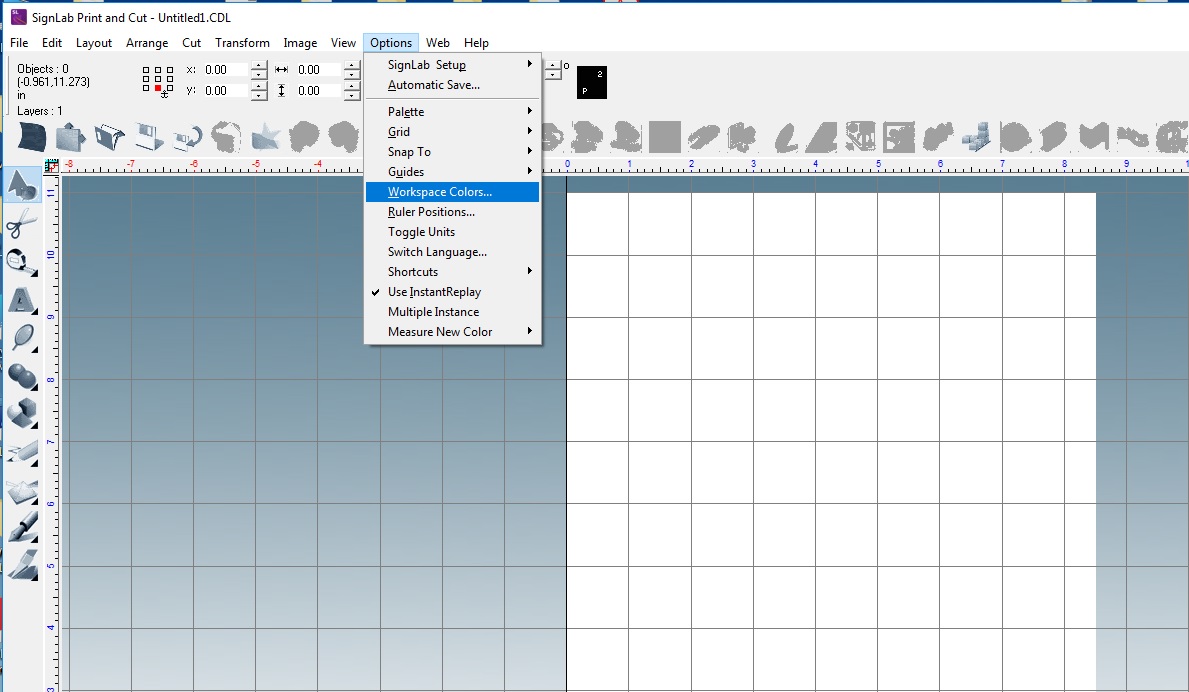Image resolution: width=1189 pixels, height=692 pixels.
Task: Click the New document toolbar icon
Action: coord(32,138)
